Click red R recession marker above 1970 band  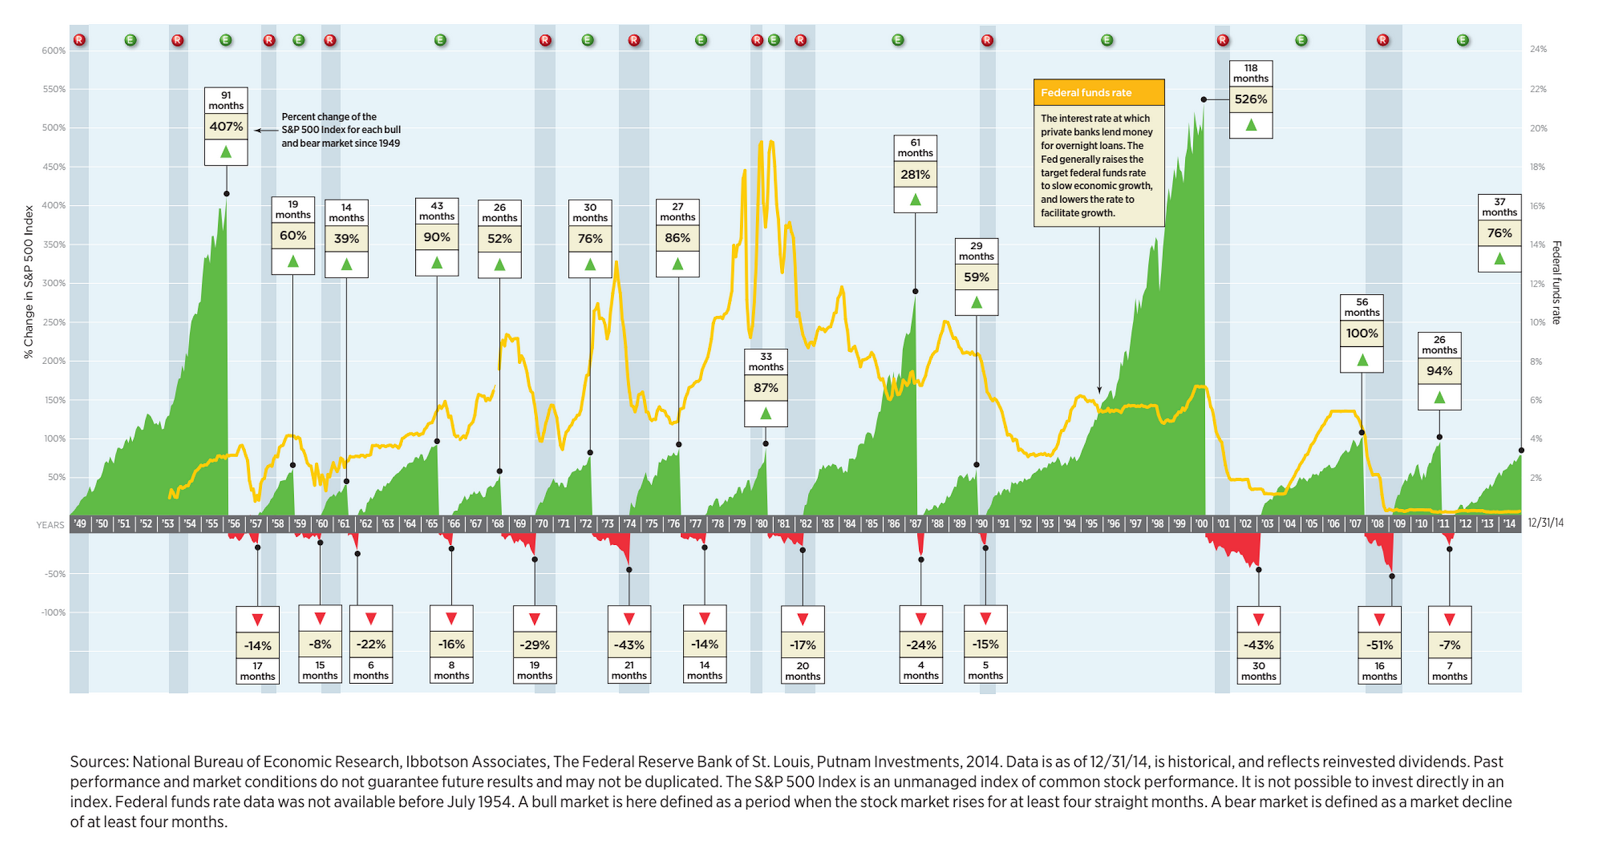[x=545, y=40]
